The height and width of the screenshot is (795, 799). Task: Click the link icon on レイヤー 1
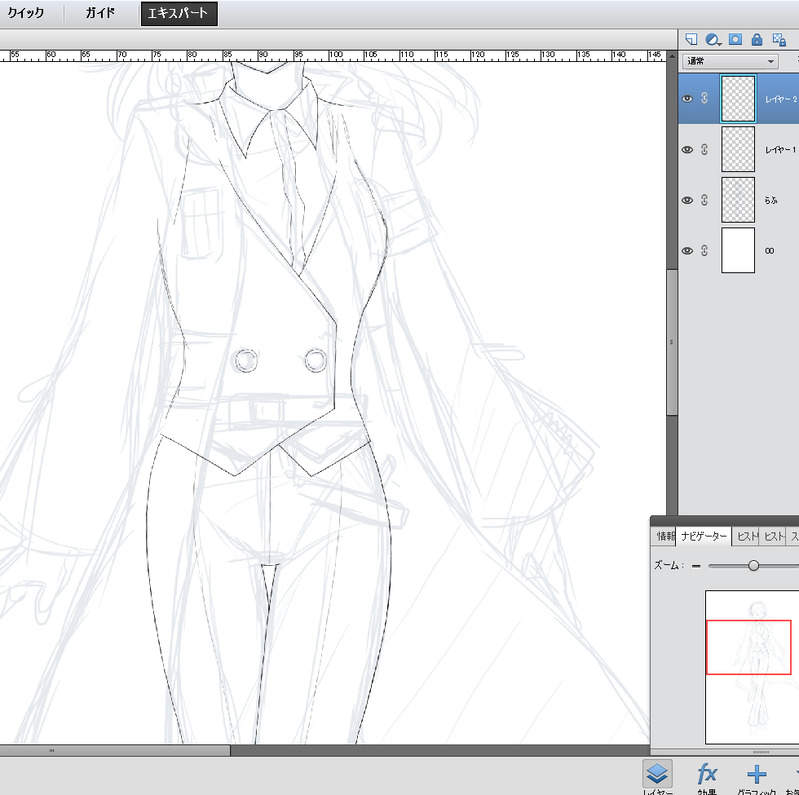[x=704, y=149]
